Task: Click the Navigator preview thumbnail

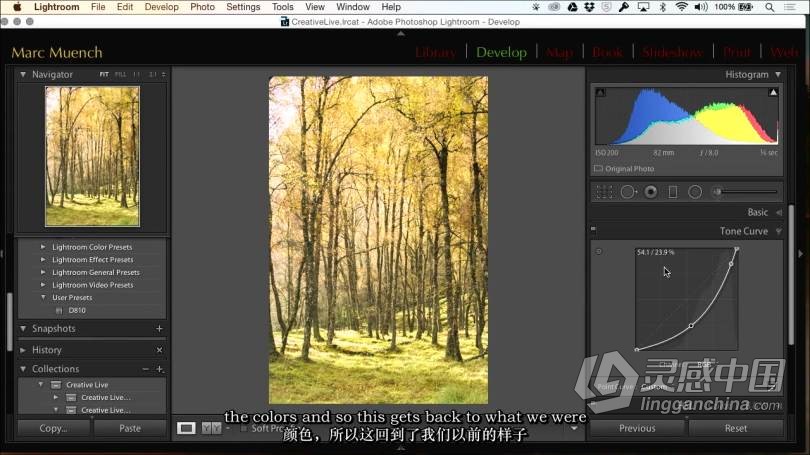Action: [x=92, y=156]
